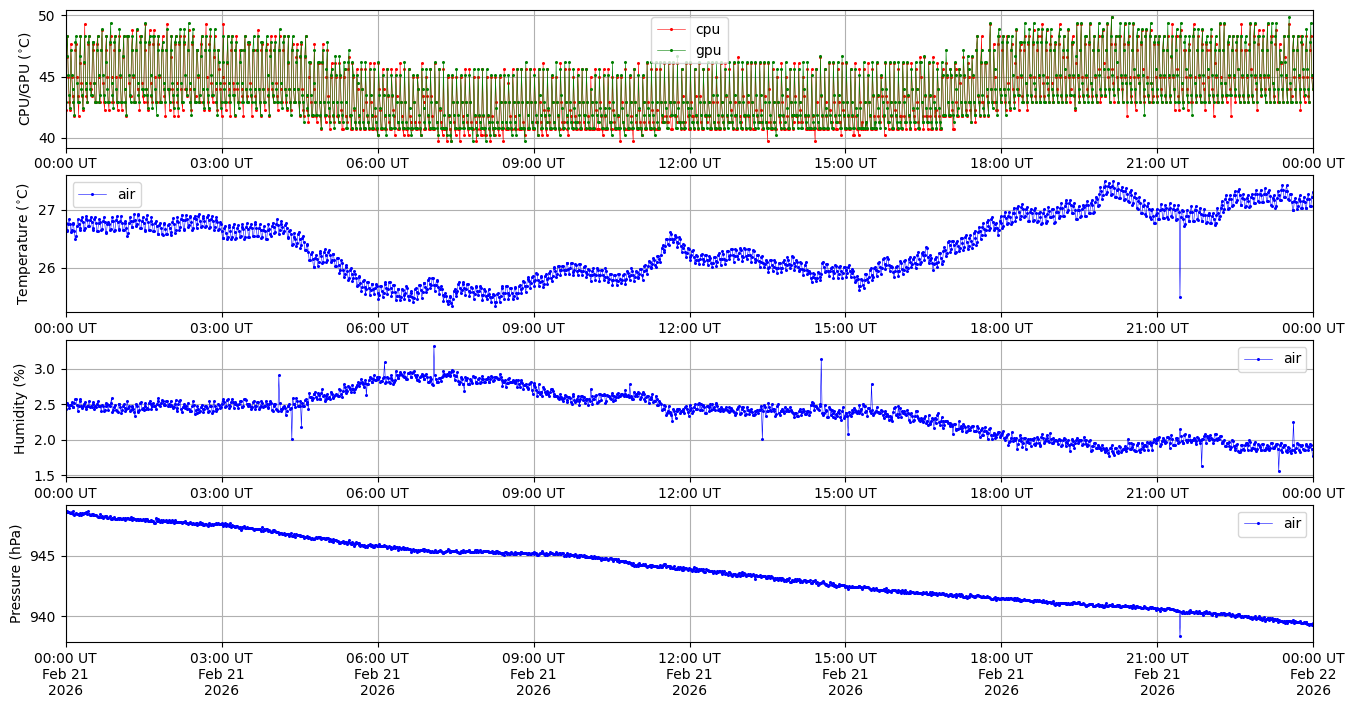Viewport: 1354px width, 708px height.
Task: Click the Temperature (°C) y-axis label
Action: coord(24,244)
